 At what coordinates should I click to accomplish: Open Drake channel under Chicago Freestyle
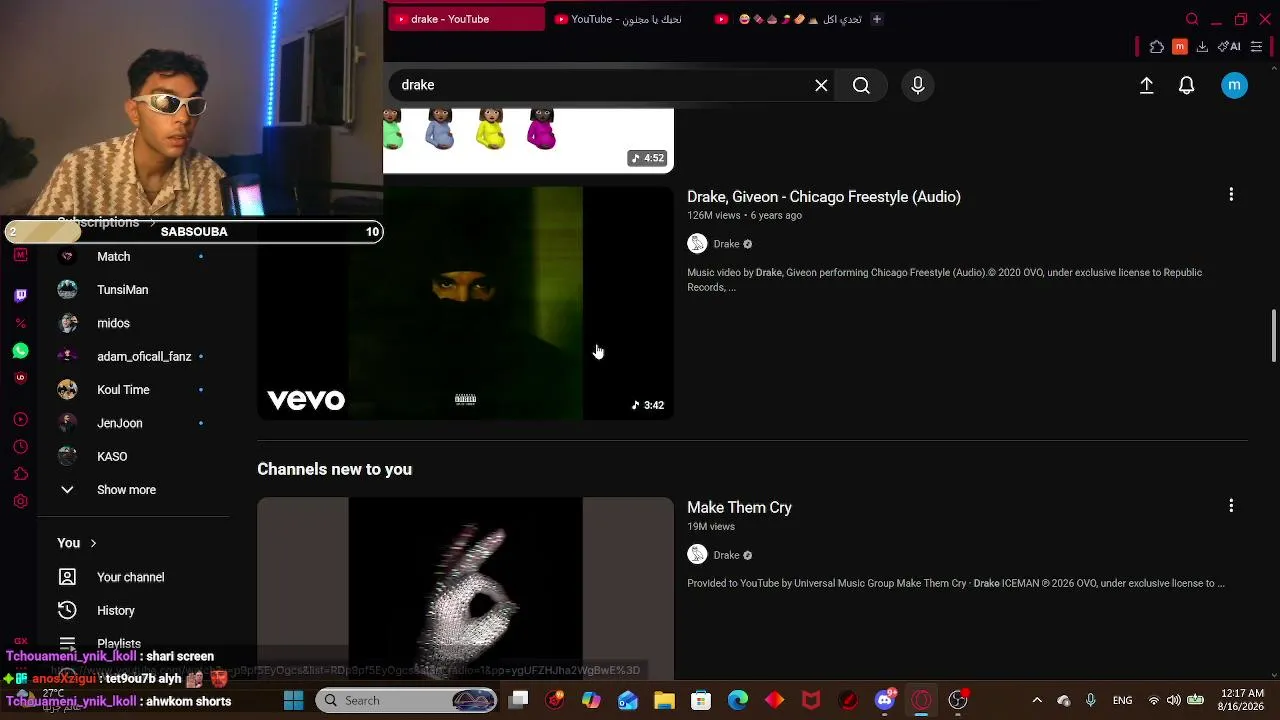pos(727,244)
